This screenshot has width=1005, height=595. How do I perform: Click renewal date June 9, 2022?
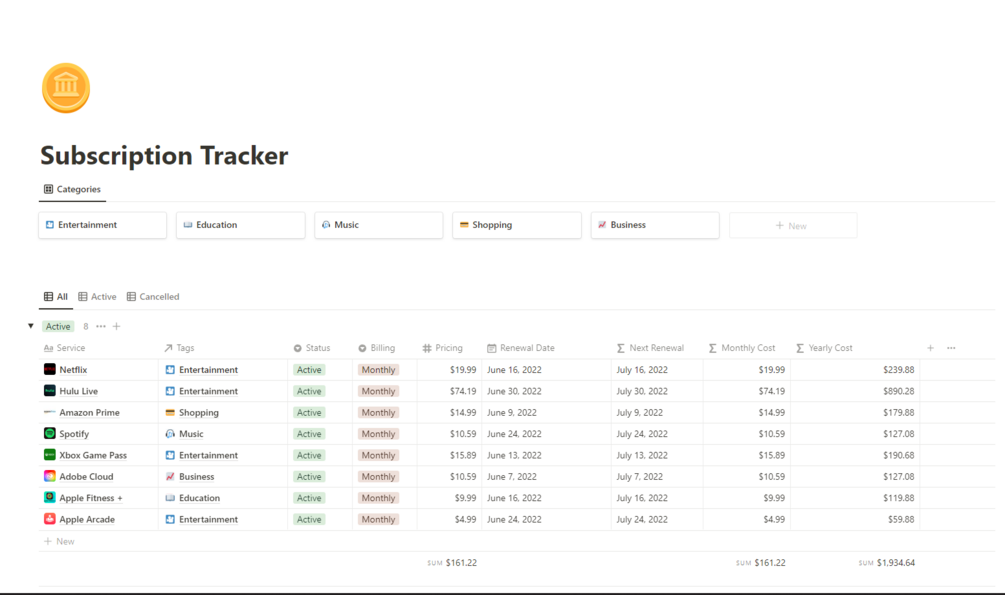[x=511, y=412]
